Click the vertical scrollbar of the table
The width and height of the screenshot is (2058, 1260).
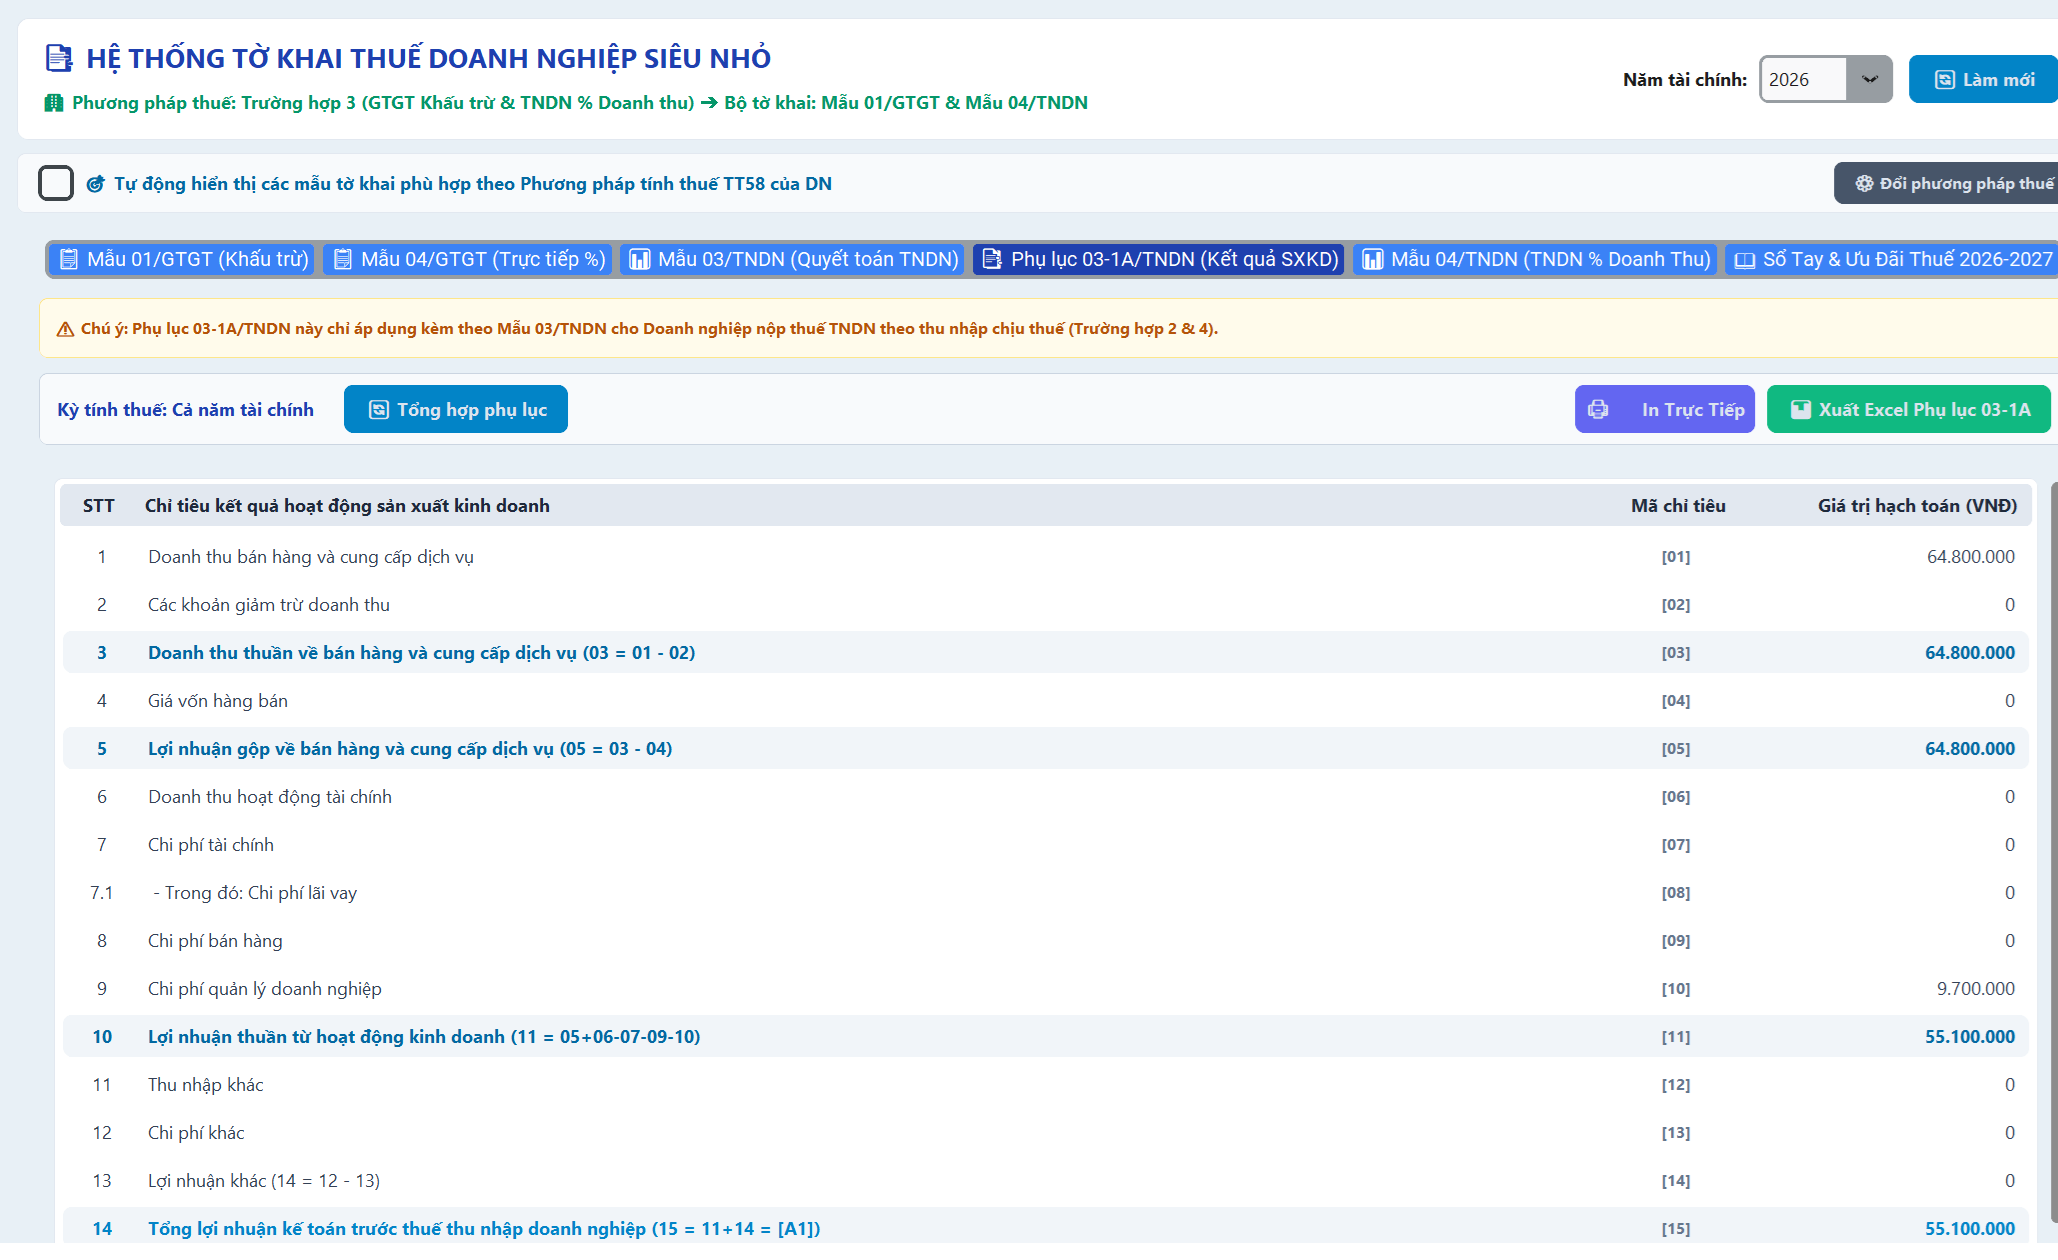point(2053,850)
